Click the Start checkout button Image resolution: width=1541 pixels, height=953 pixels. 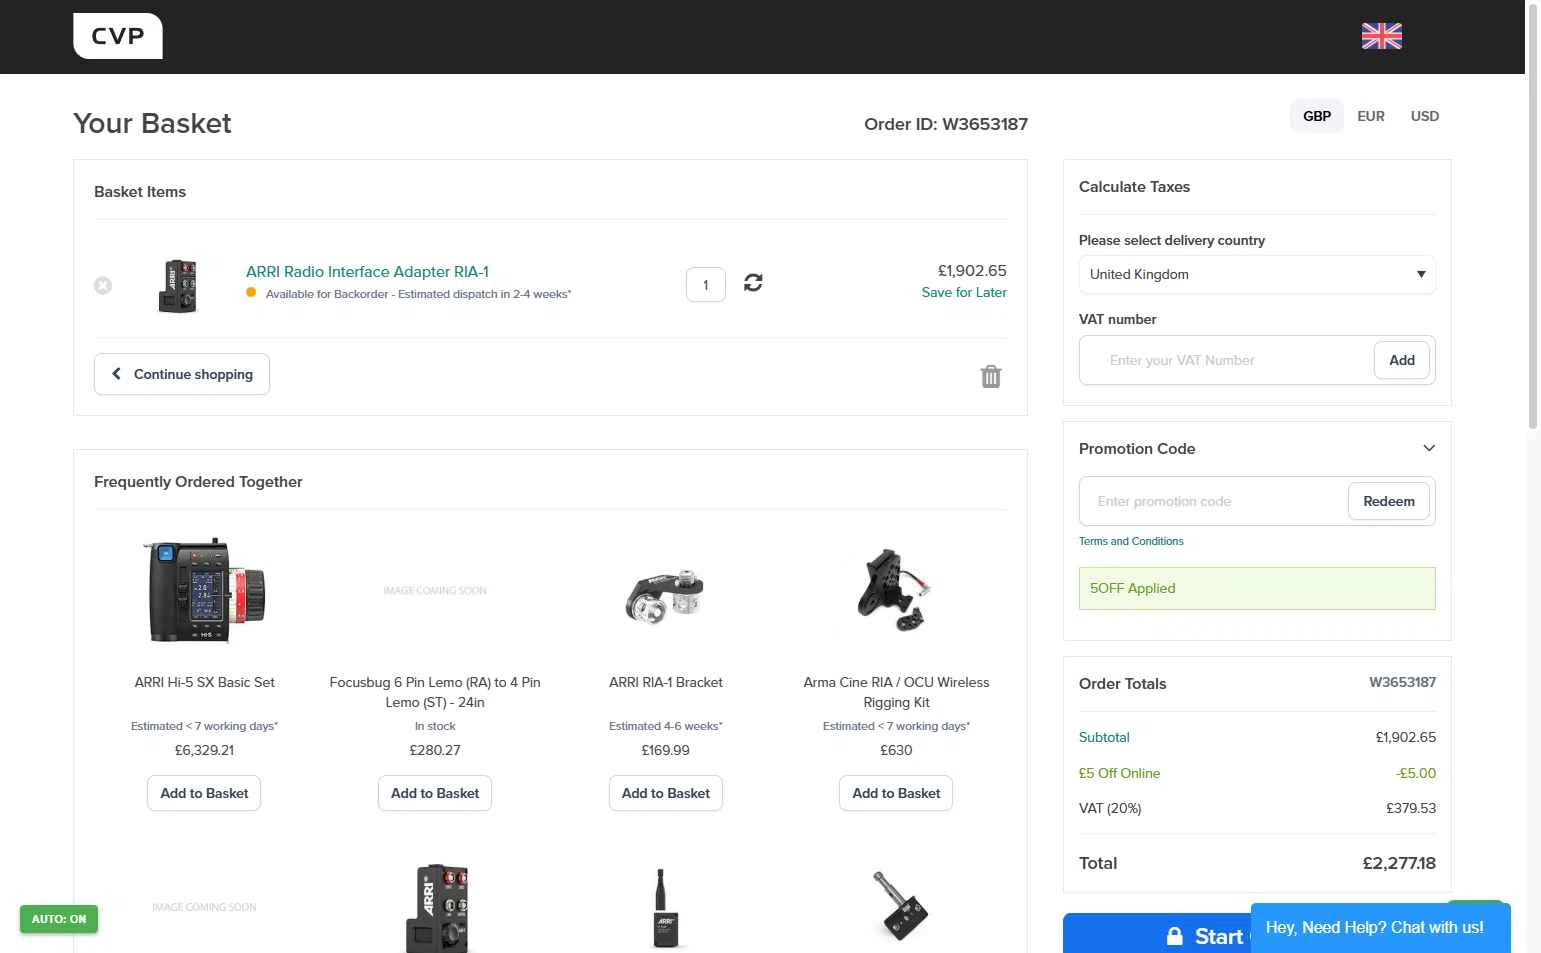pyautogui.click(x=1156, y=935)
